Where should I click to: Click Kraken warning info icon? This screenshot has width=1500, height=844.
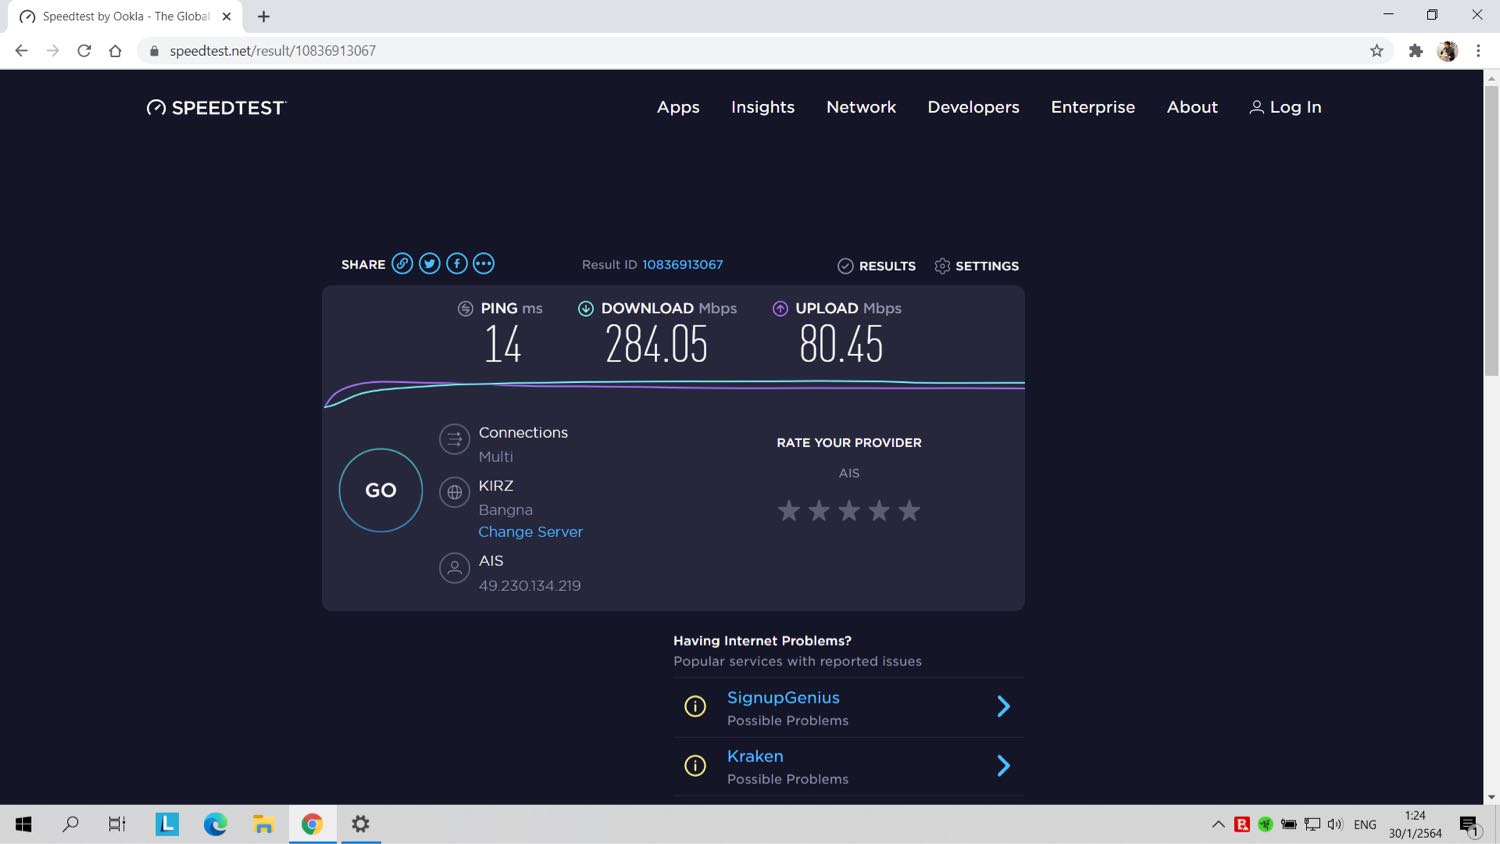pyautogui.click(x=695, y=766)
